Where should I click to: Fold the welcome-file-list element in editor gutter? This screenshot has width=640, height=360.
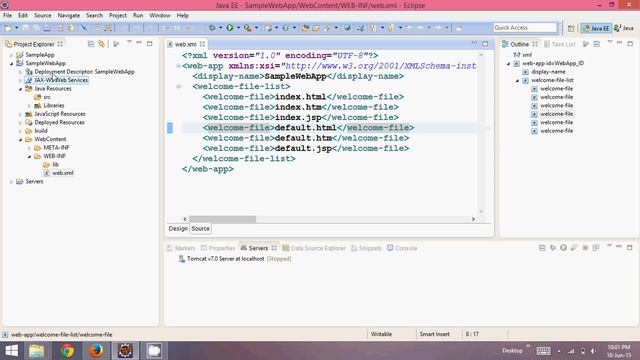tap(178, 87)
